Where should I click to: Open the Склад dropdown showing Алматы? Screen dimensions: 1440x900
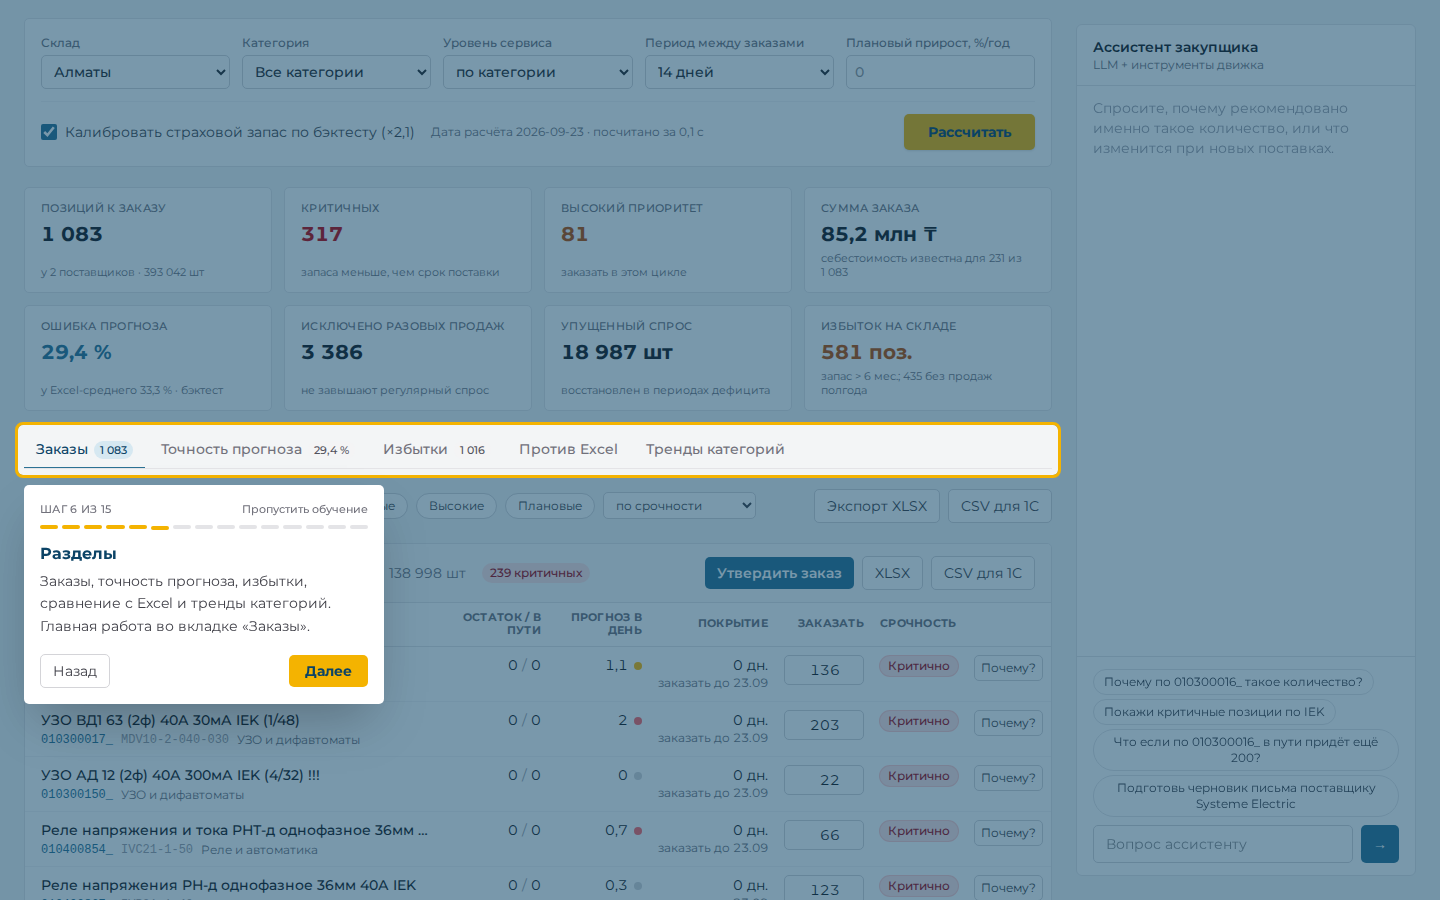[135, 72]
